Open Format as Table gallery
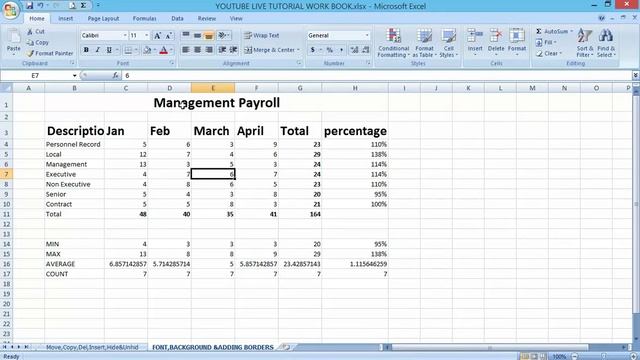Image resolution: width=640 pixels, height=360 pixels. pos(424,43)
